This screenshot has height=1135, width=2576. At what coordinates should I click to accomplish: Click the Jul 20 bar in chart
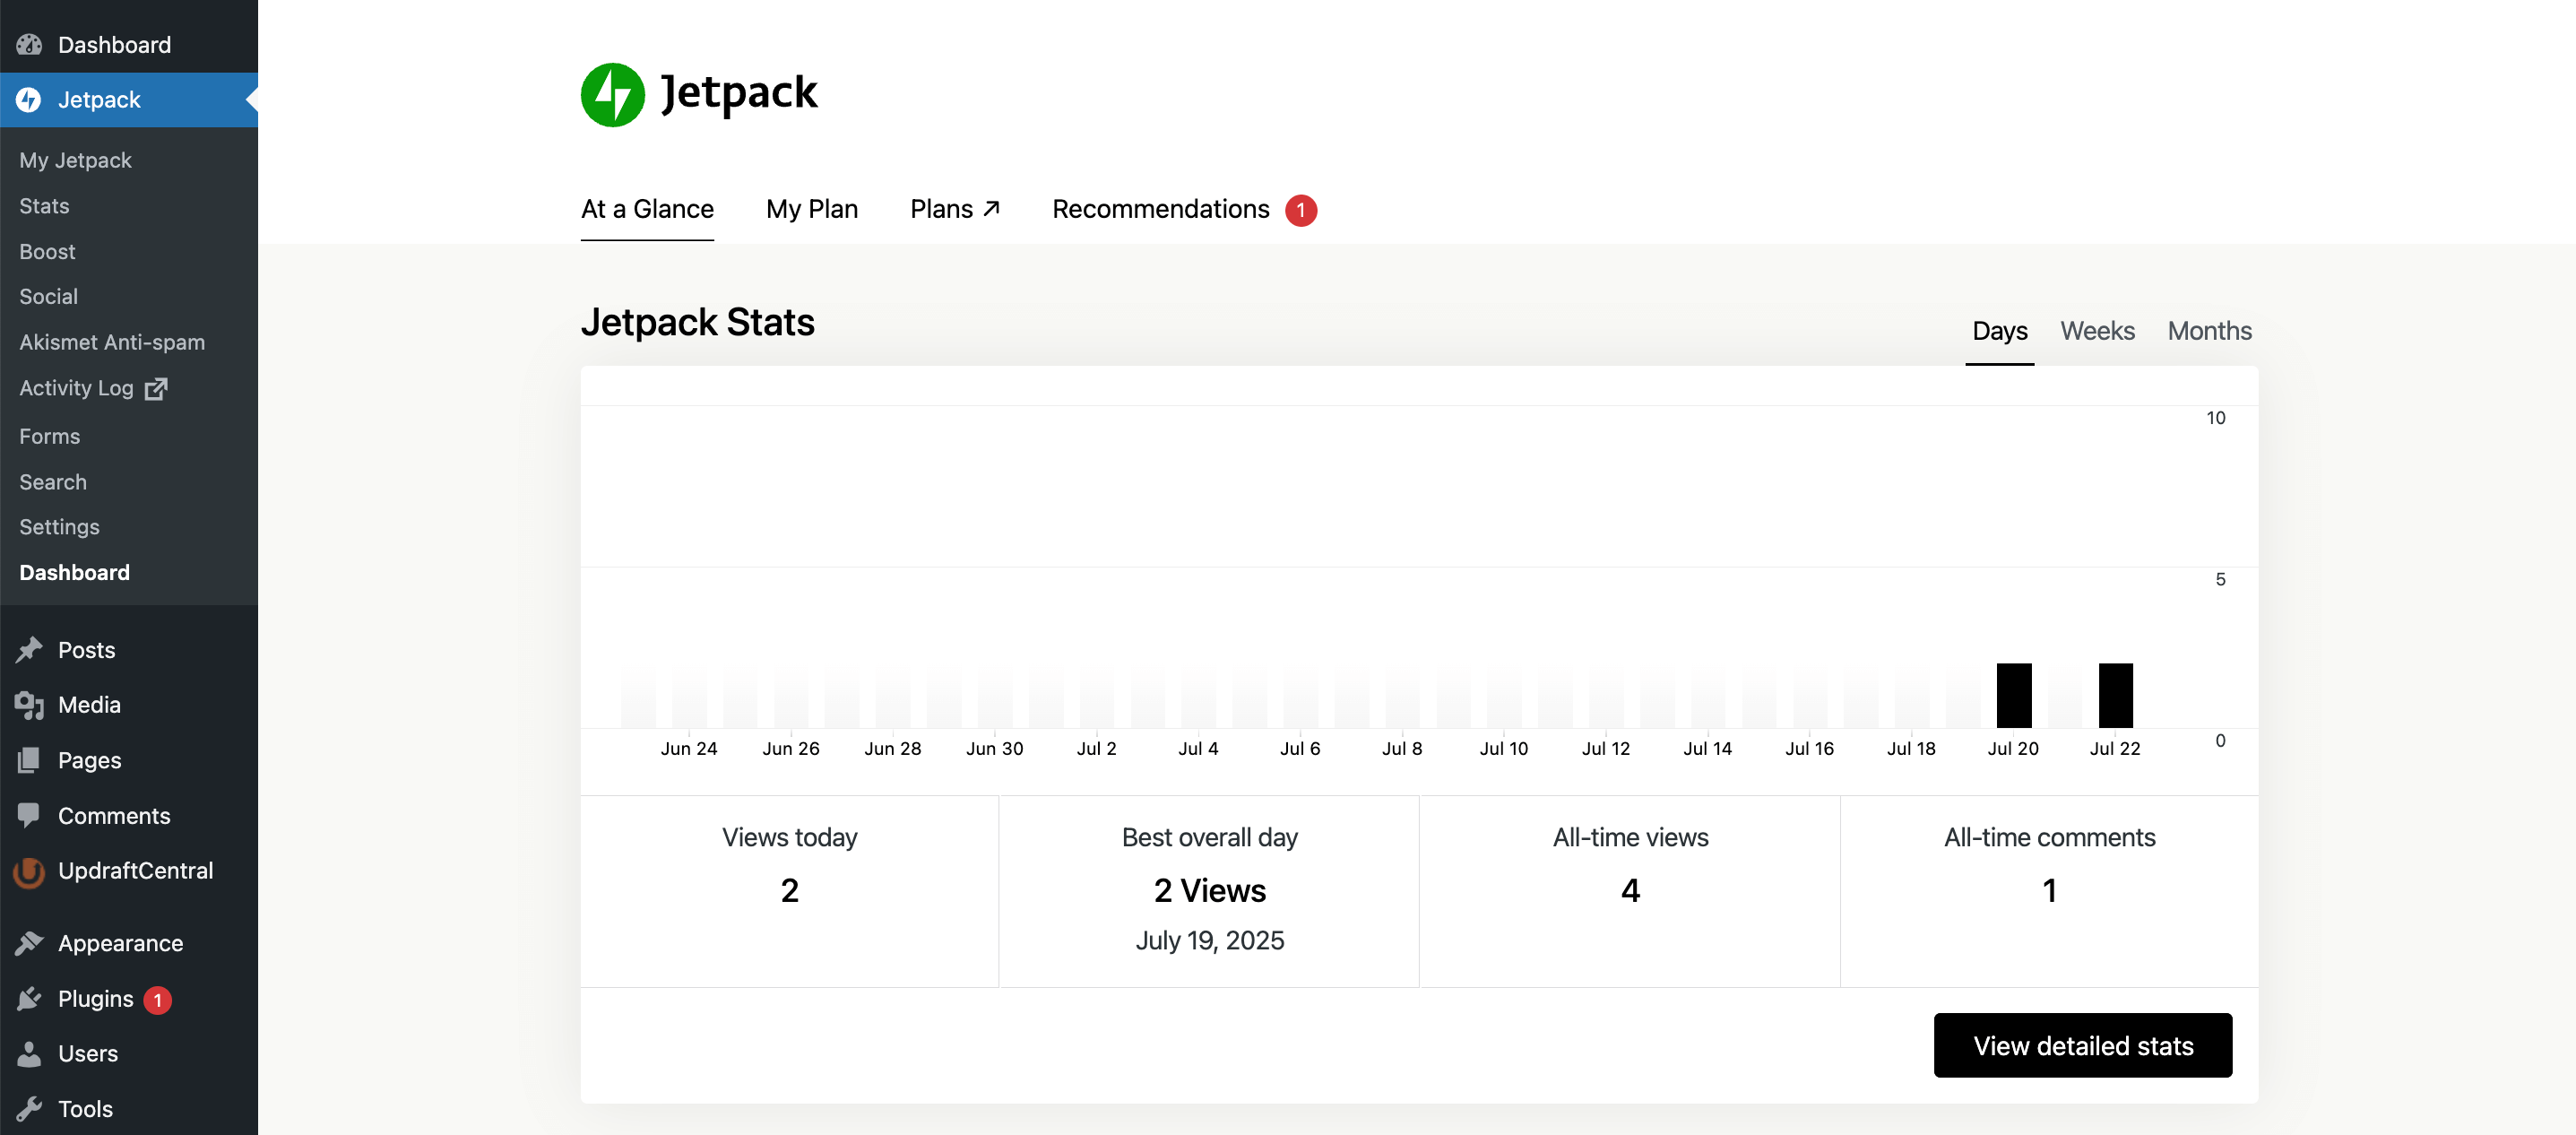coord(2013,695)
